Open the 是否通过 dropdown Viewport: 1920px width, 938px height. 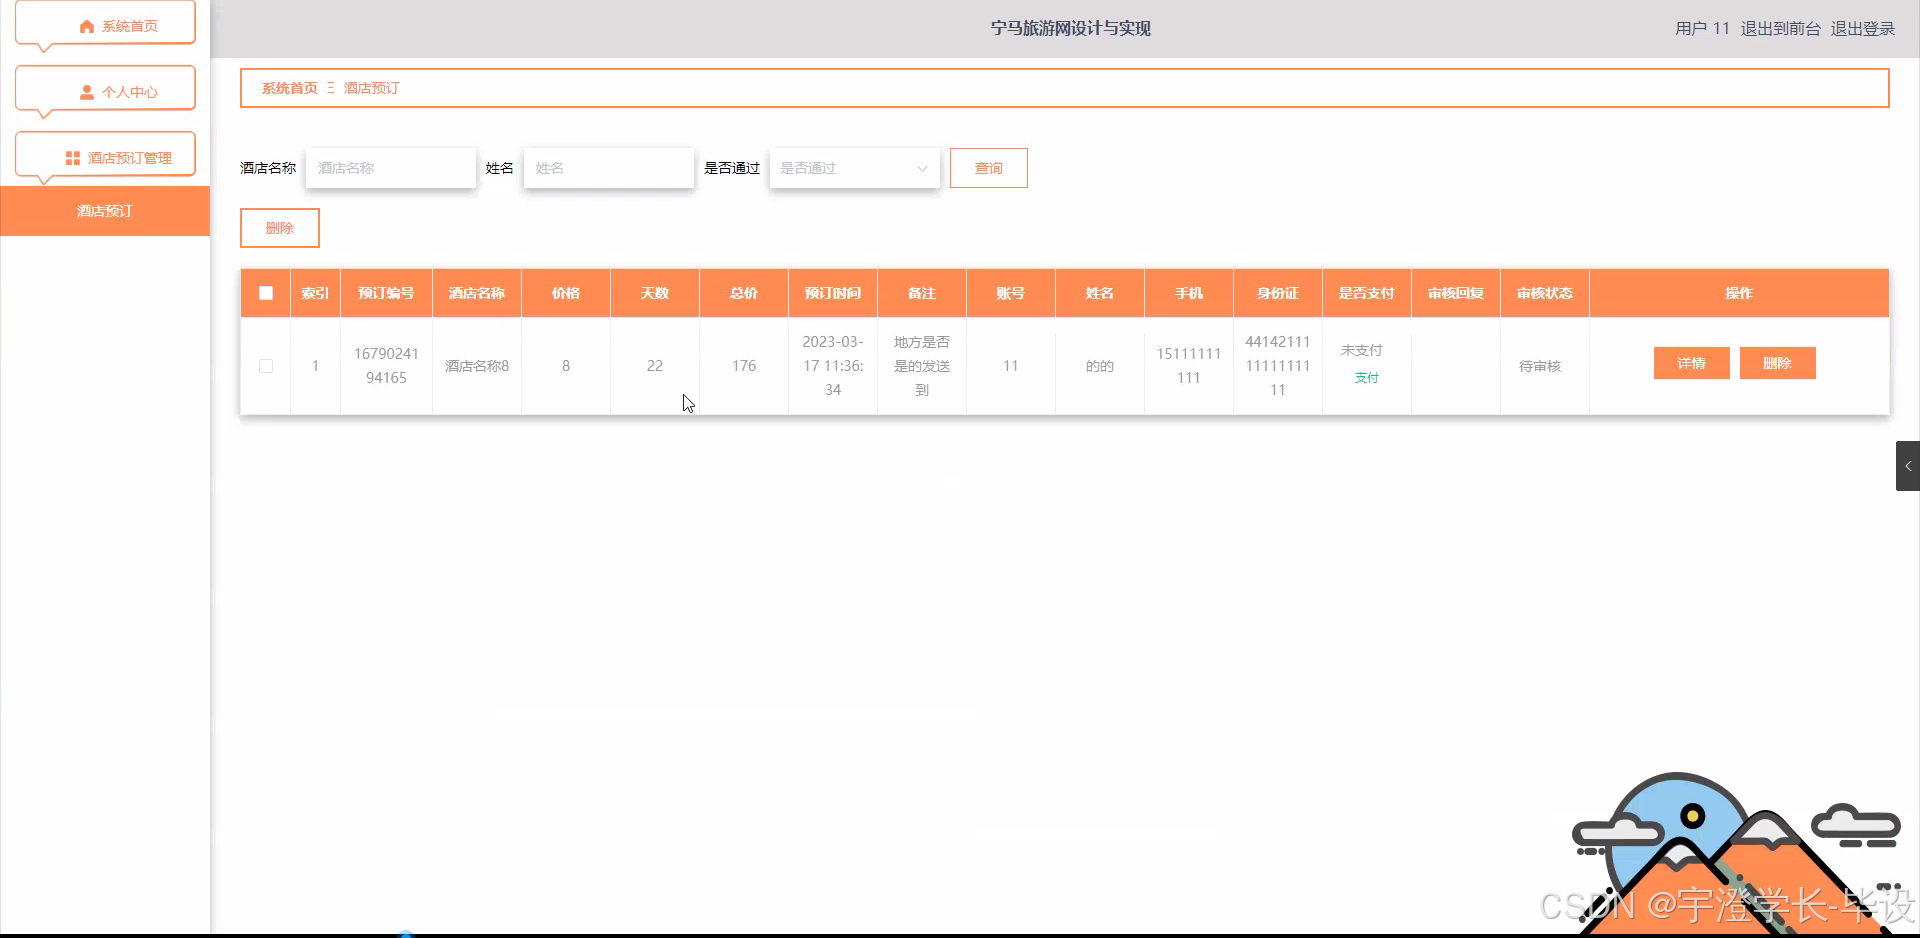[x=854, y=168]
